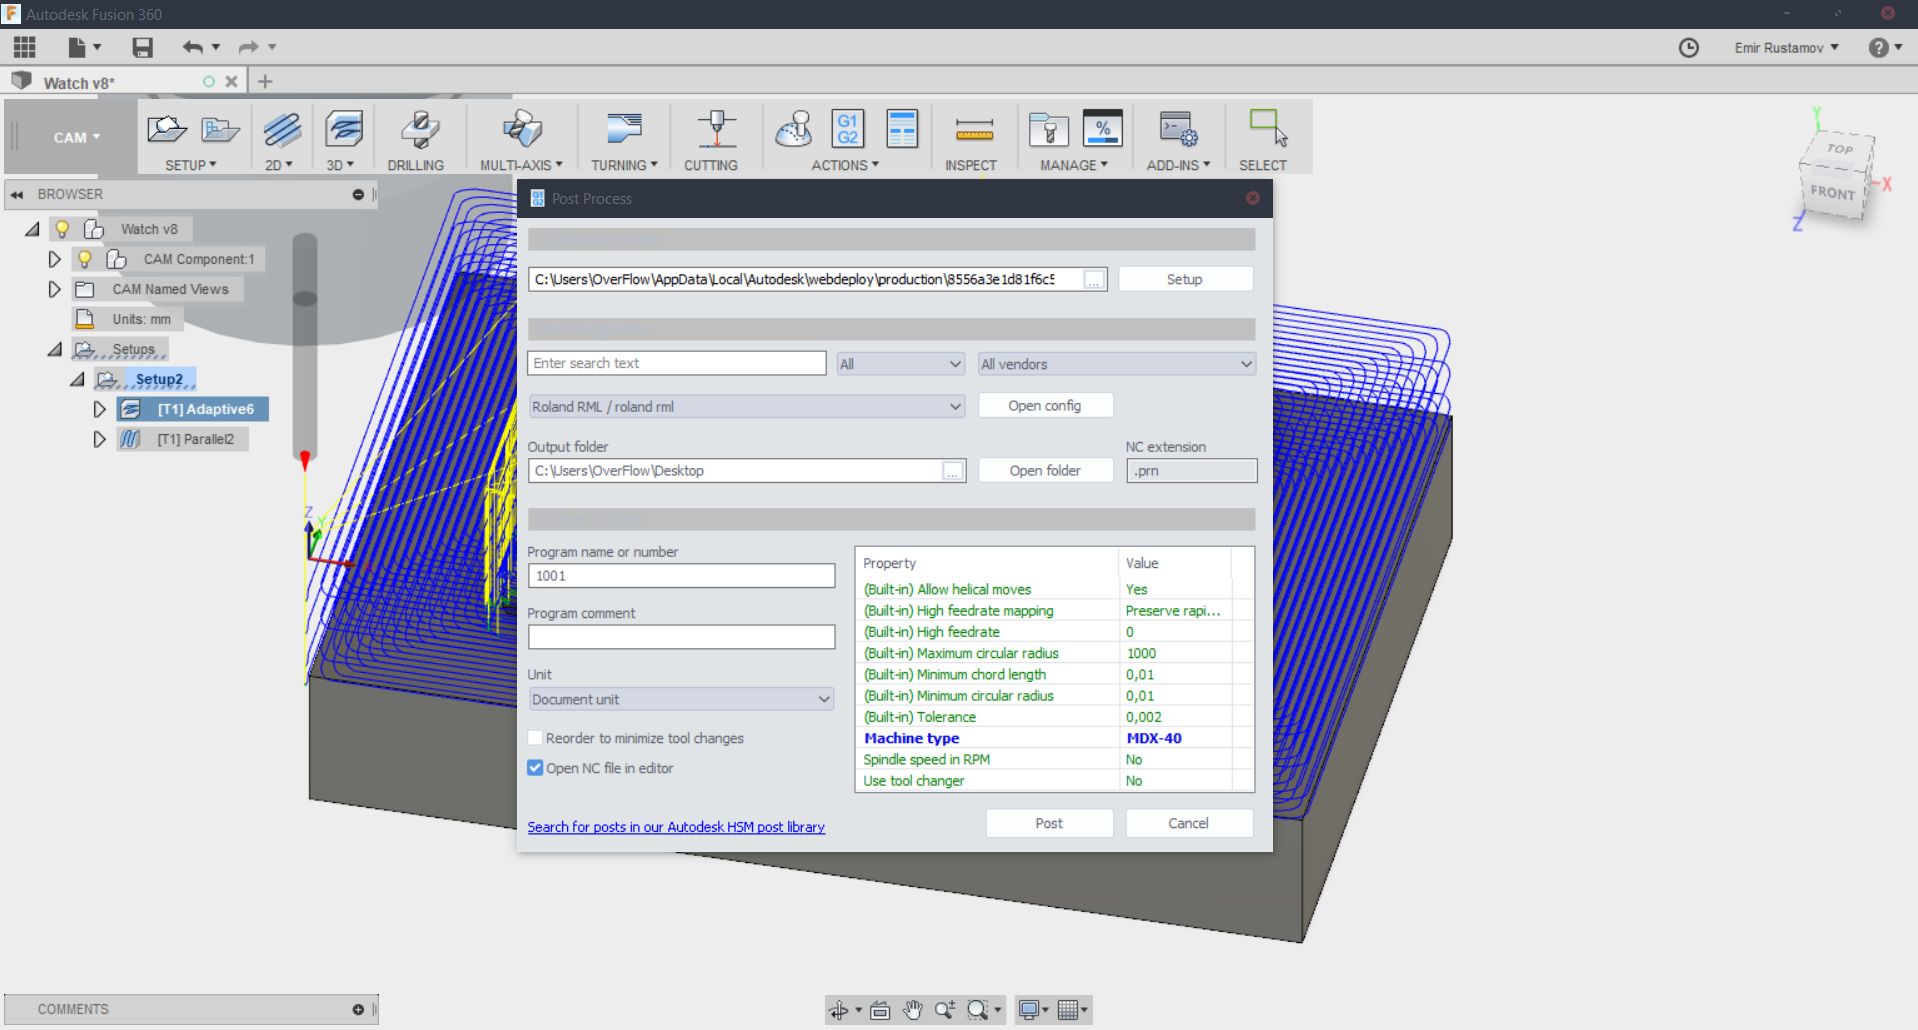Select the Cutting tool icon

tap(716, 130)
